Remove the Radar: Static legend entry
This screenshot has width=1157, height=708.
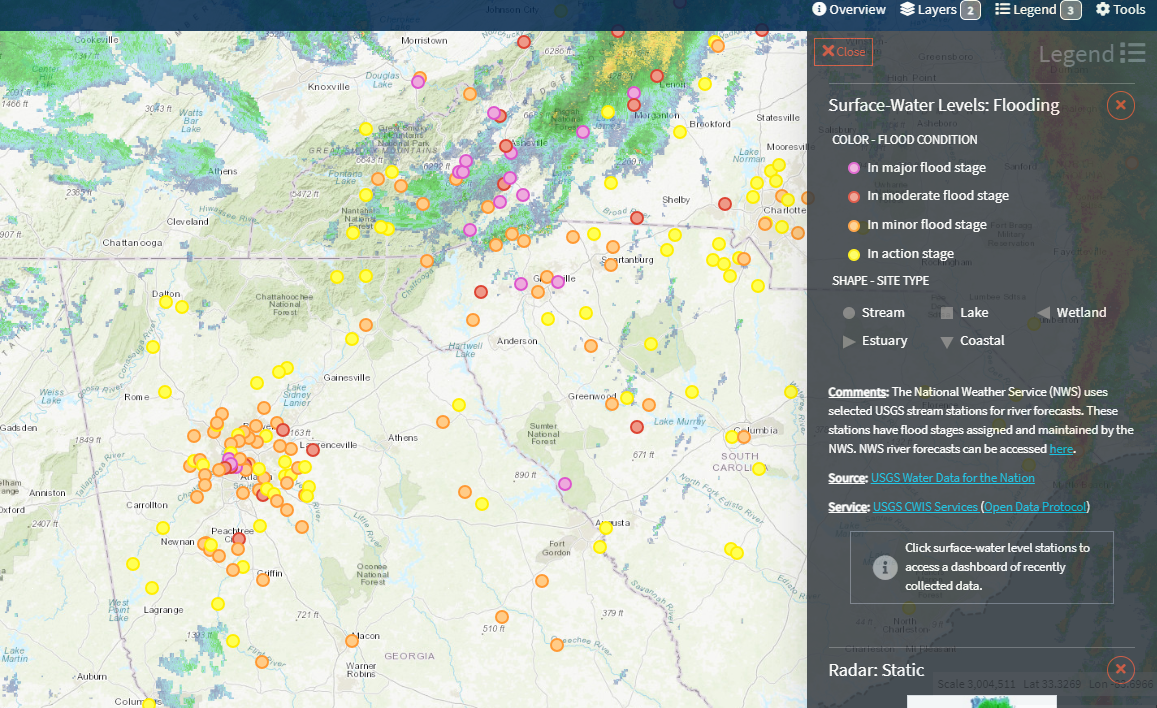[x=1120, y=670]
